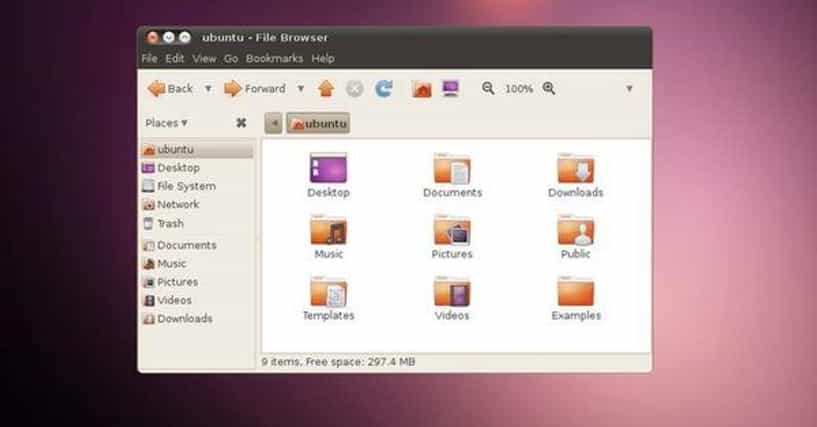Go to Home folder via toolbar icon
Viewport: 817px width, 427px height.
(422, 89)
